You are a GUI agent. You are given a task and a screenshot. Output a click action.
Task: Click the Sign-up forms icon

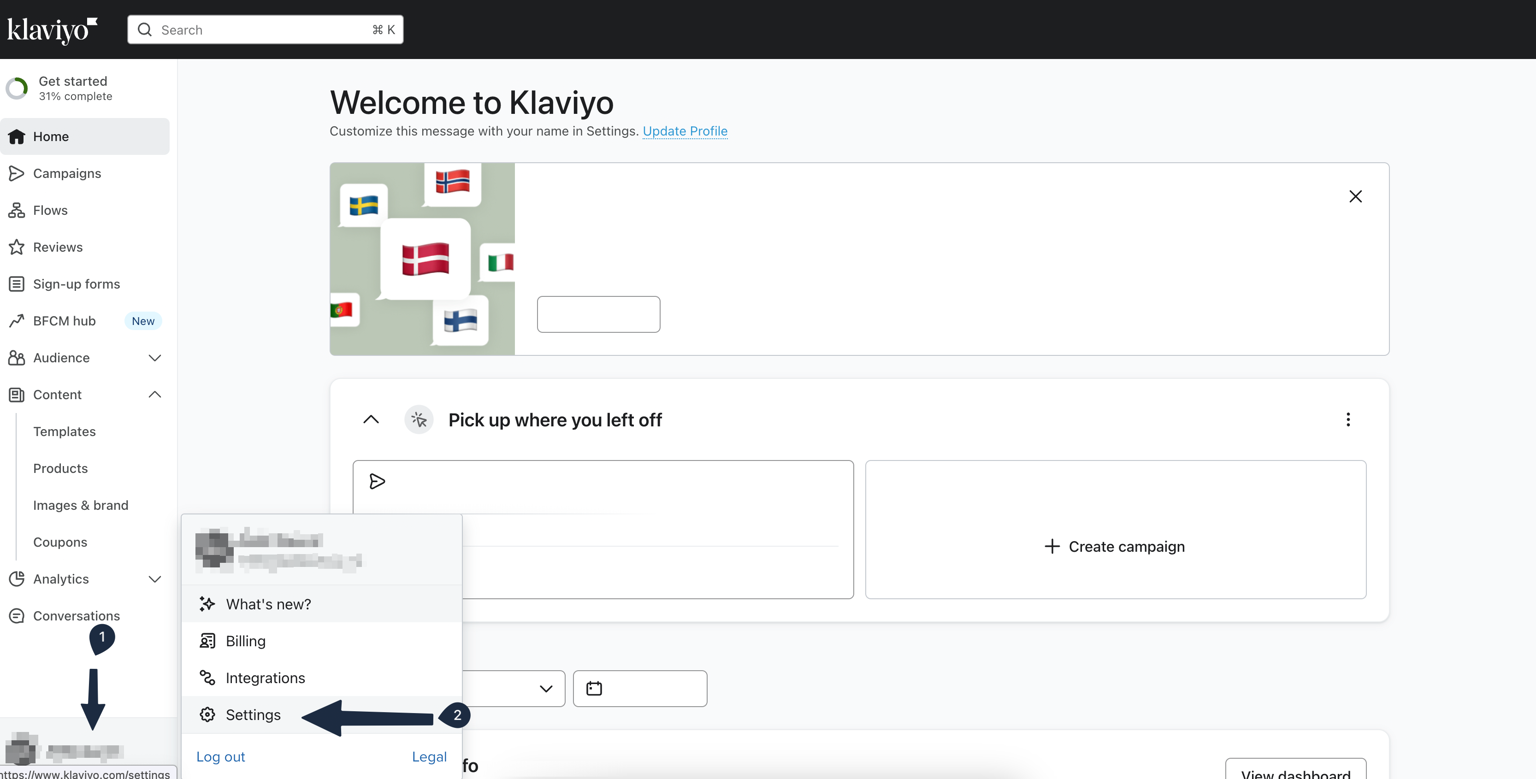click(x=17, y=284)
